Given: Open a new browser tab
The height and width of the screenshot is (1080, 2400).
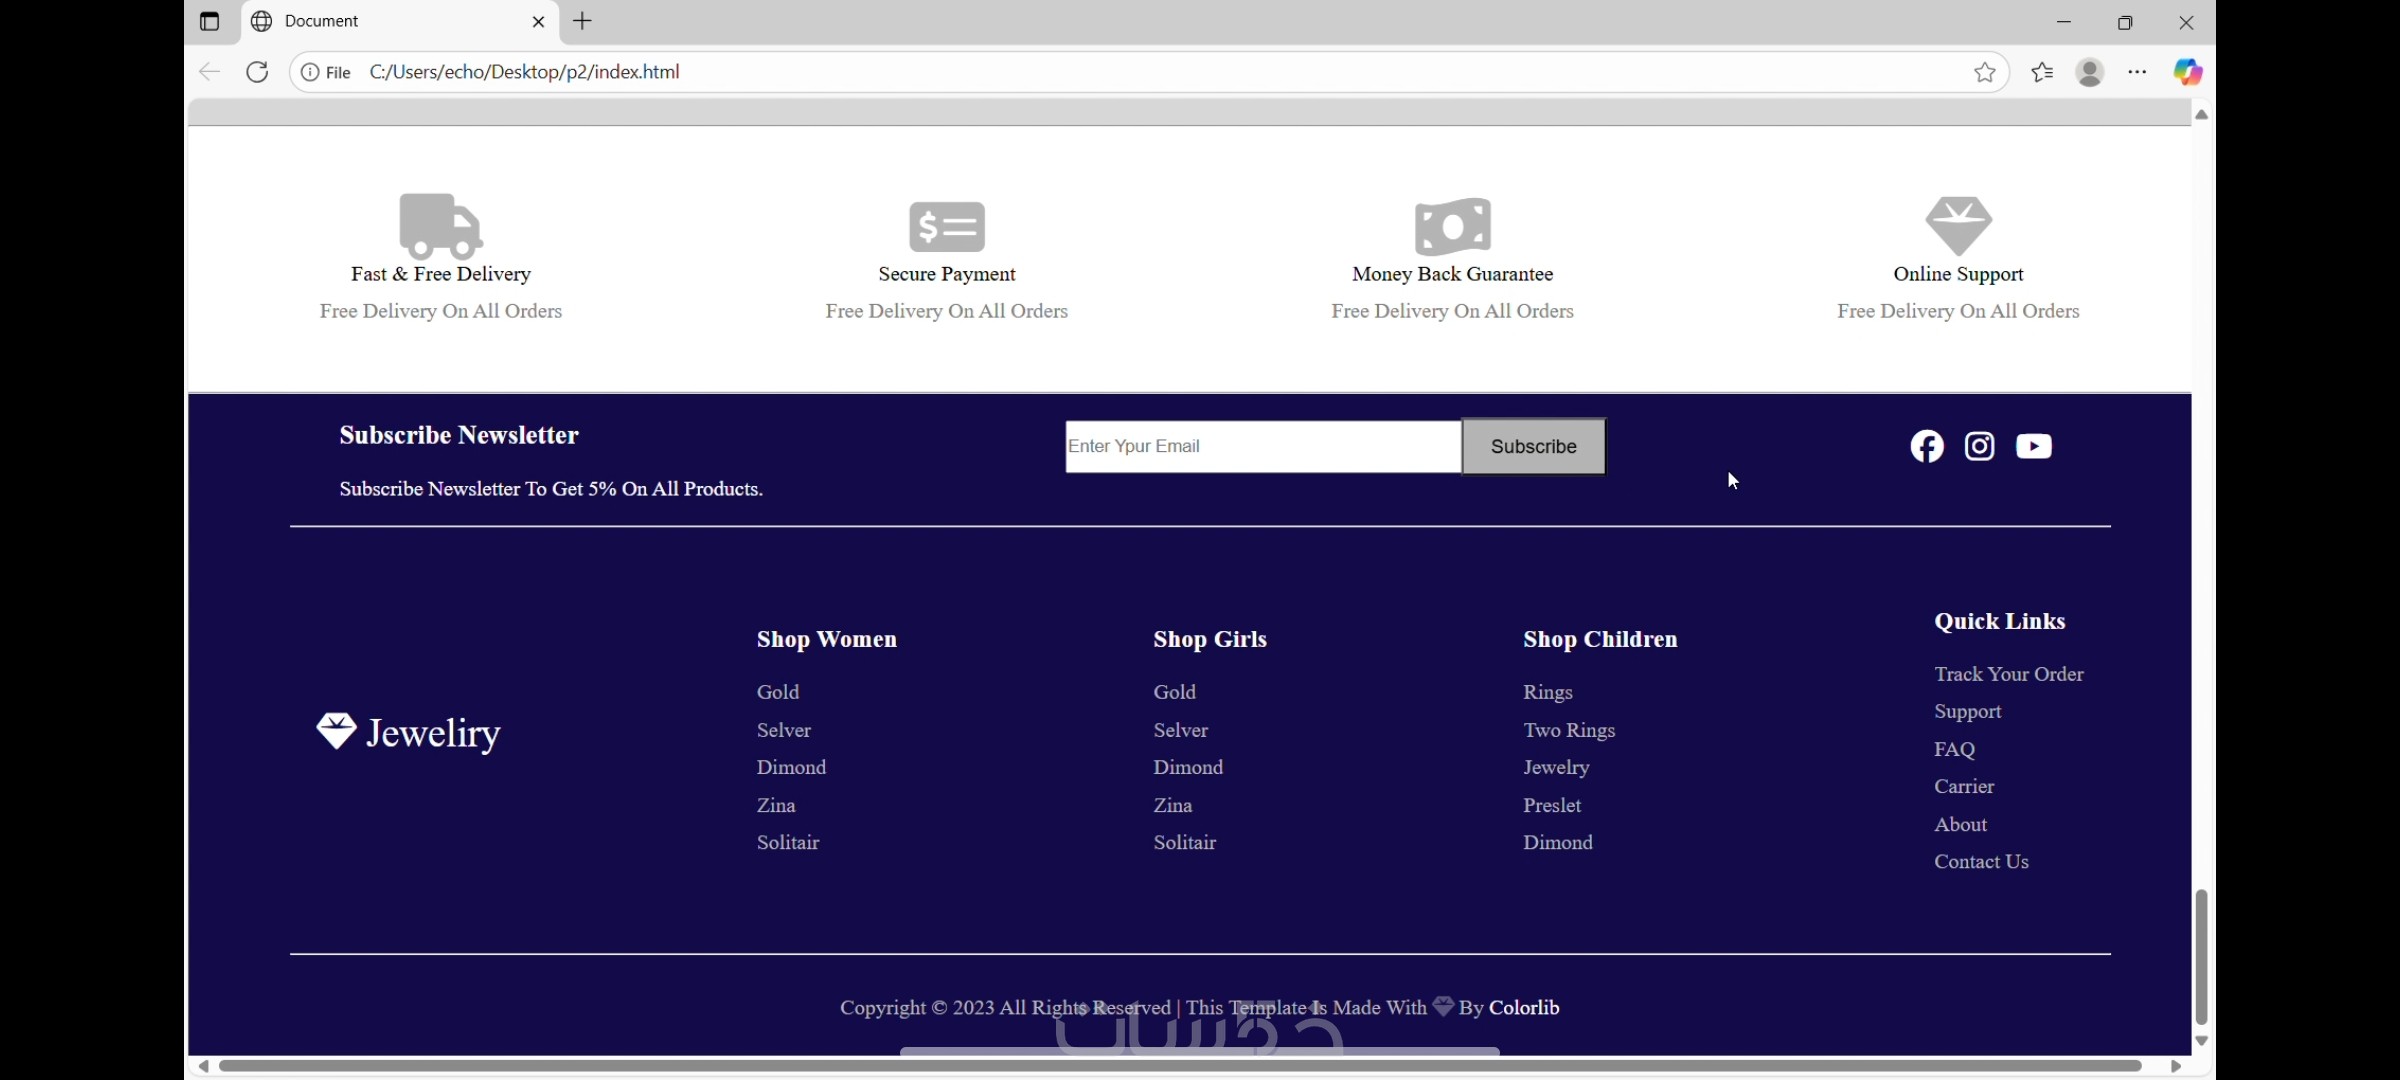Looking at the screenshot, I should [583, 21].
